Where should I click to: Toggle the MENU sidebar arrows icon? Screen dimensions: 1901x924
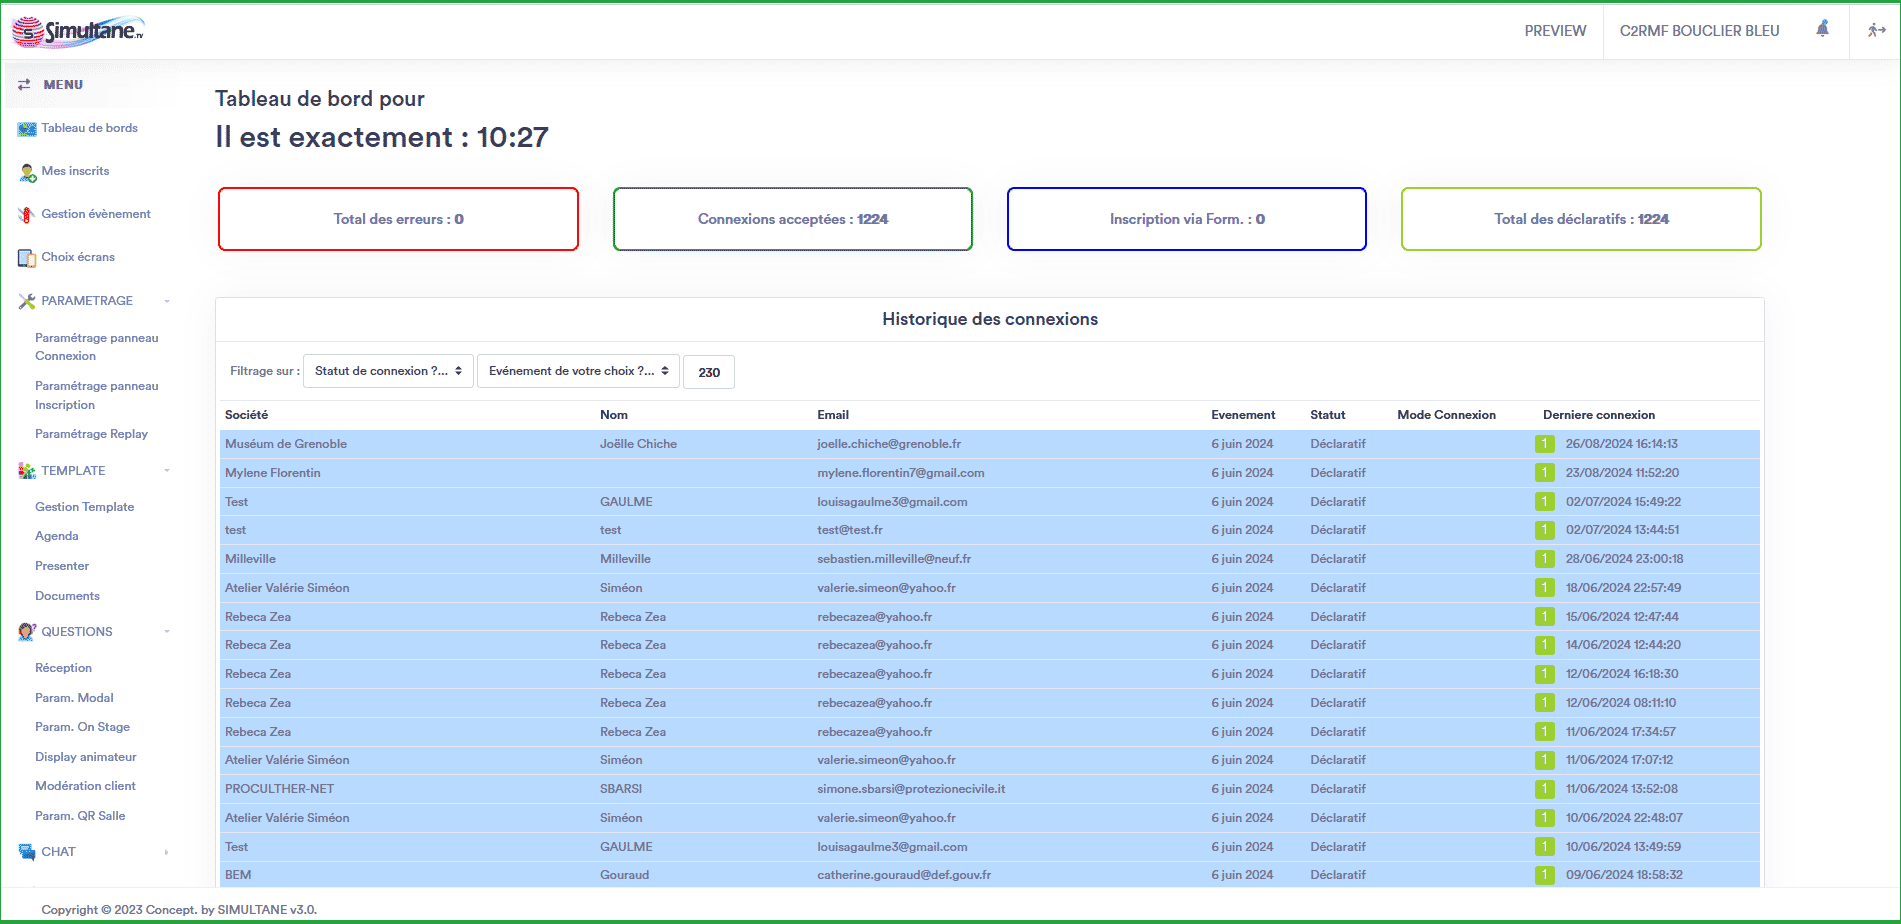[x=25, y=85]
